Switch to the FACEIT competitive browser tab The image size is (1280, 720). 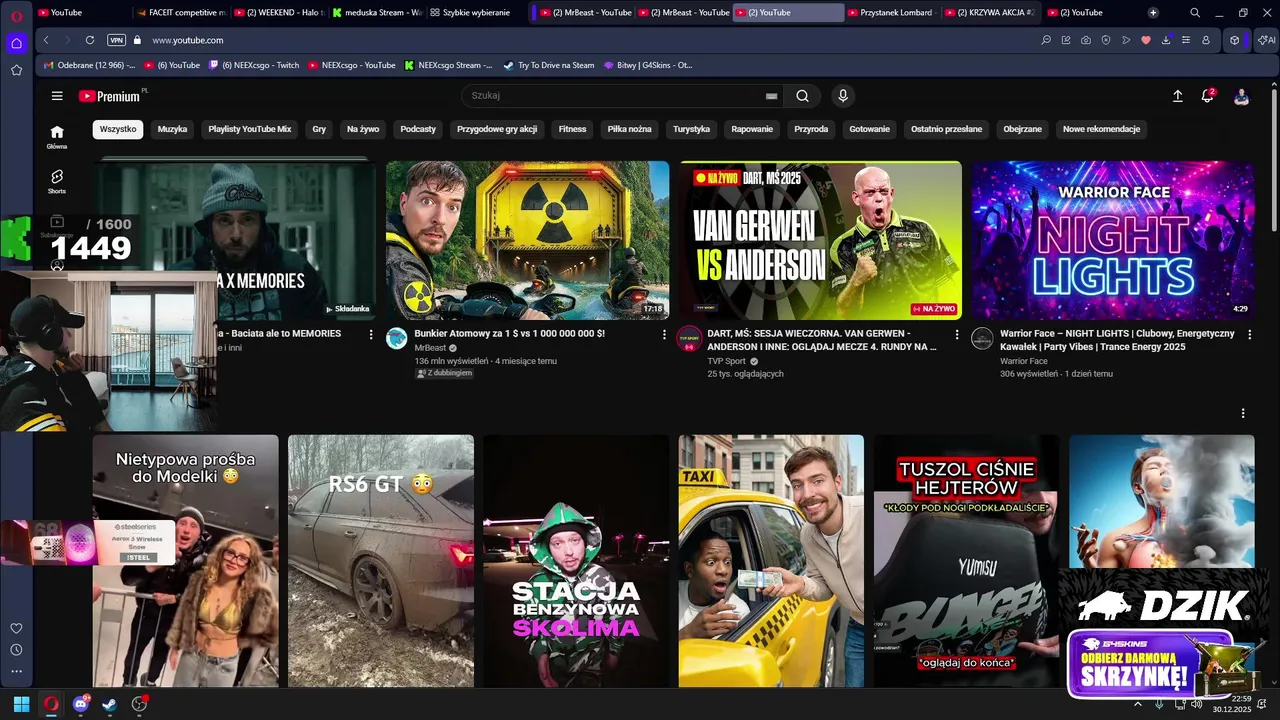pyautogui.click(x=181, y=13)
